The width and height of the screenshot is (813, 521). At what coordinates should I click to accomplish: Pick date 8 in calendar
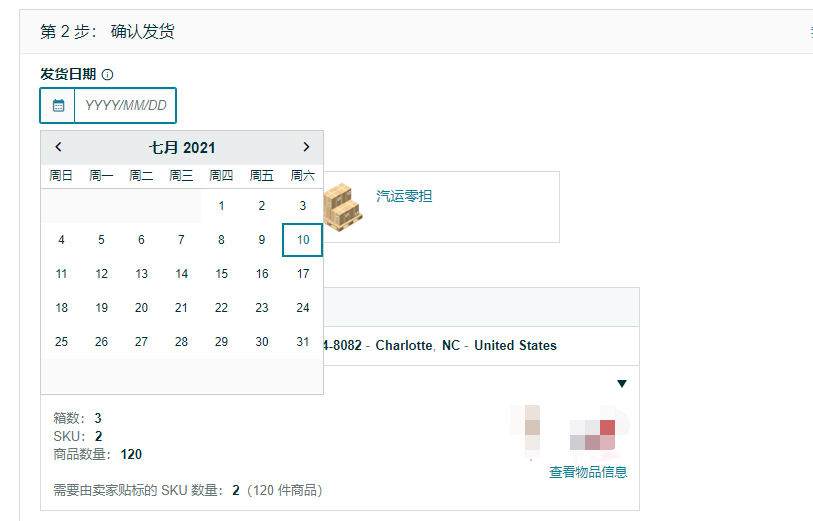point(221,240)
